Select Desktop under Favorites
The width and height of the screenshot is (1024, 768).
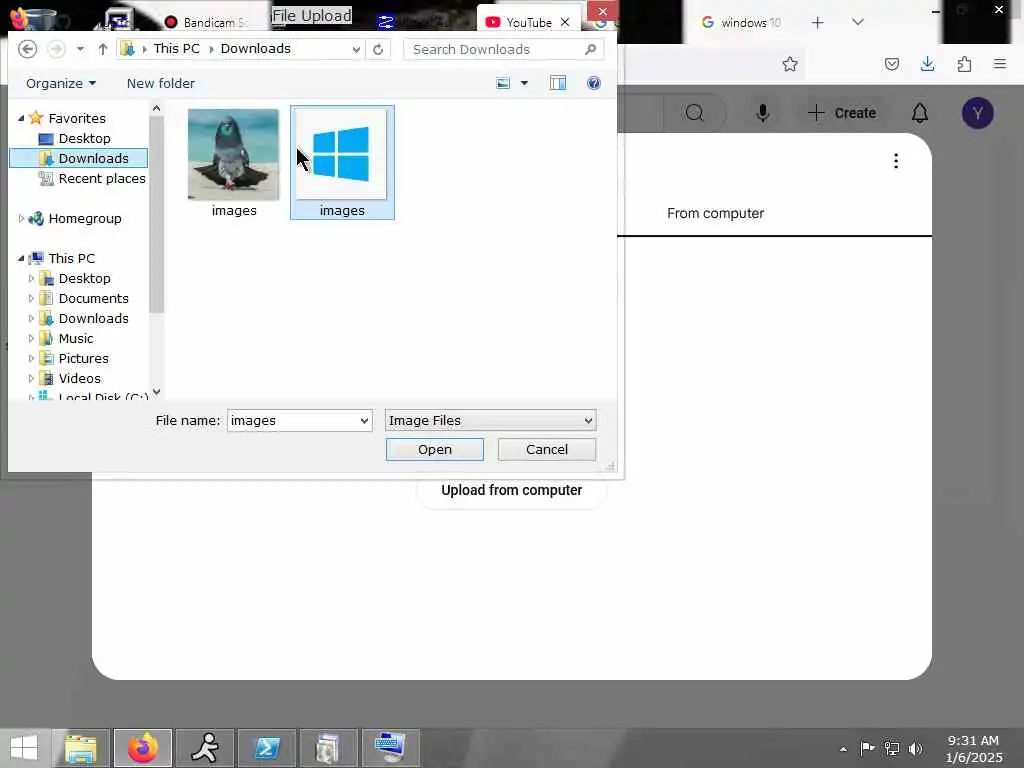(84, 138)
